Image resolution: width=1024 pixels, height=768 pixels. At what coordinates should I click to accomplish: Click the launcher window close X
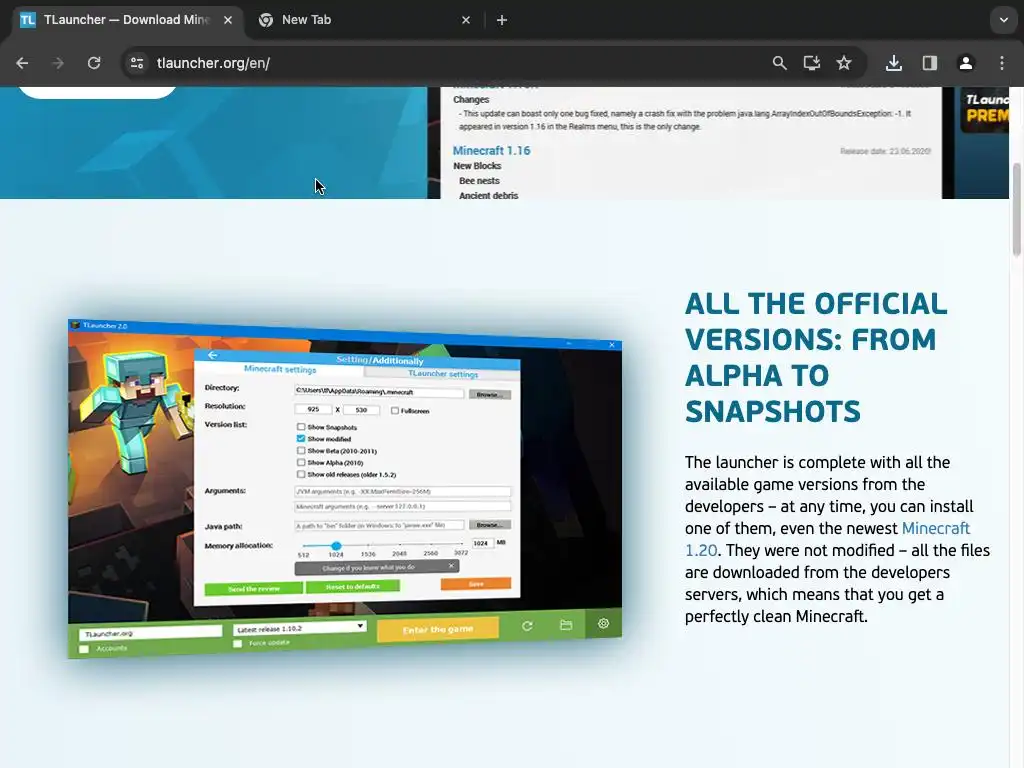(x=611, y=345)
